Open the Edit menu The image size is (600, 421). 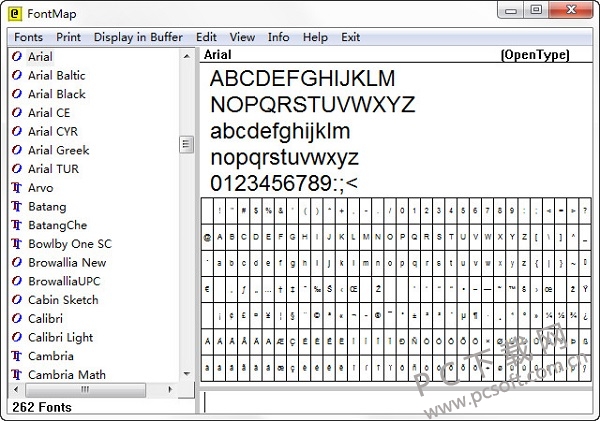click(x=206, y=37)
